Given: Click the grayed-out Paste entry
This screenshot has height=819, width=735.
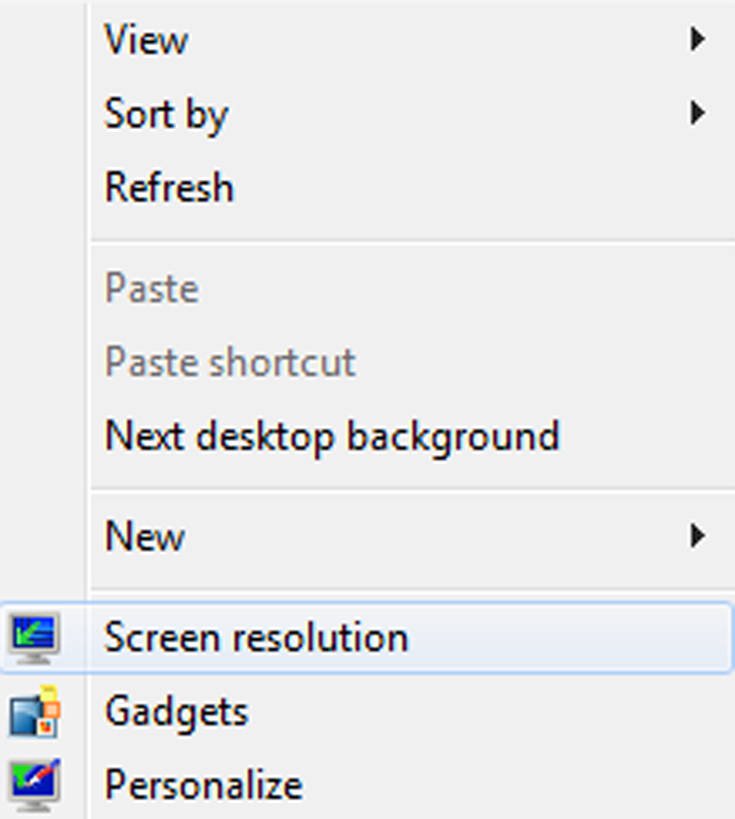Looking at the screenshot, I should tap(151, 288).
